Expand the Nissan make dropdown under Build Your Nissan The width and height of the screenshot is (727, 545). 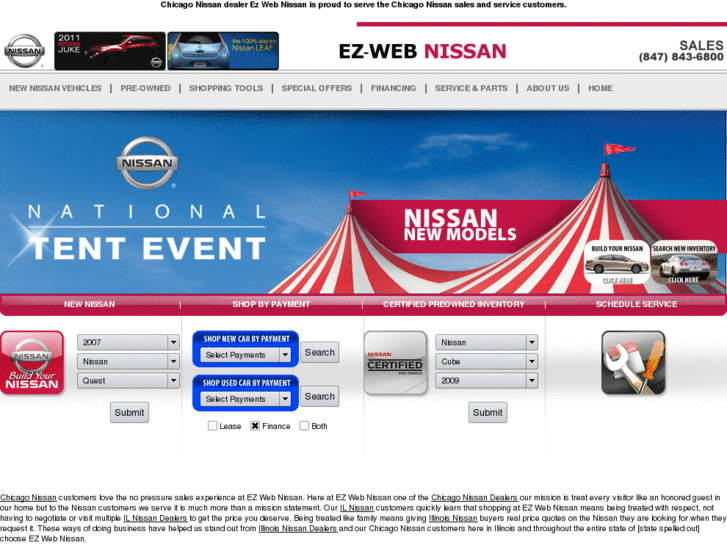coord(128,361)
